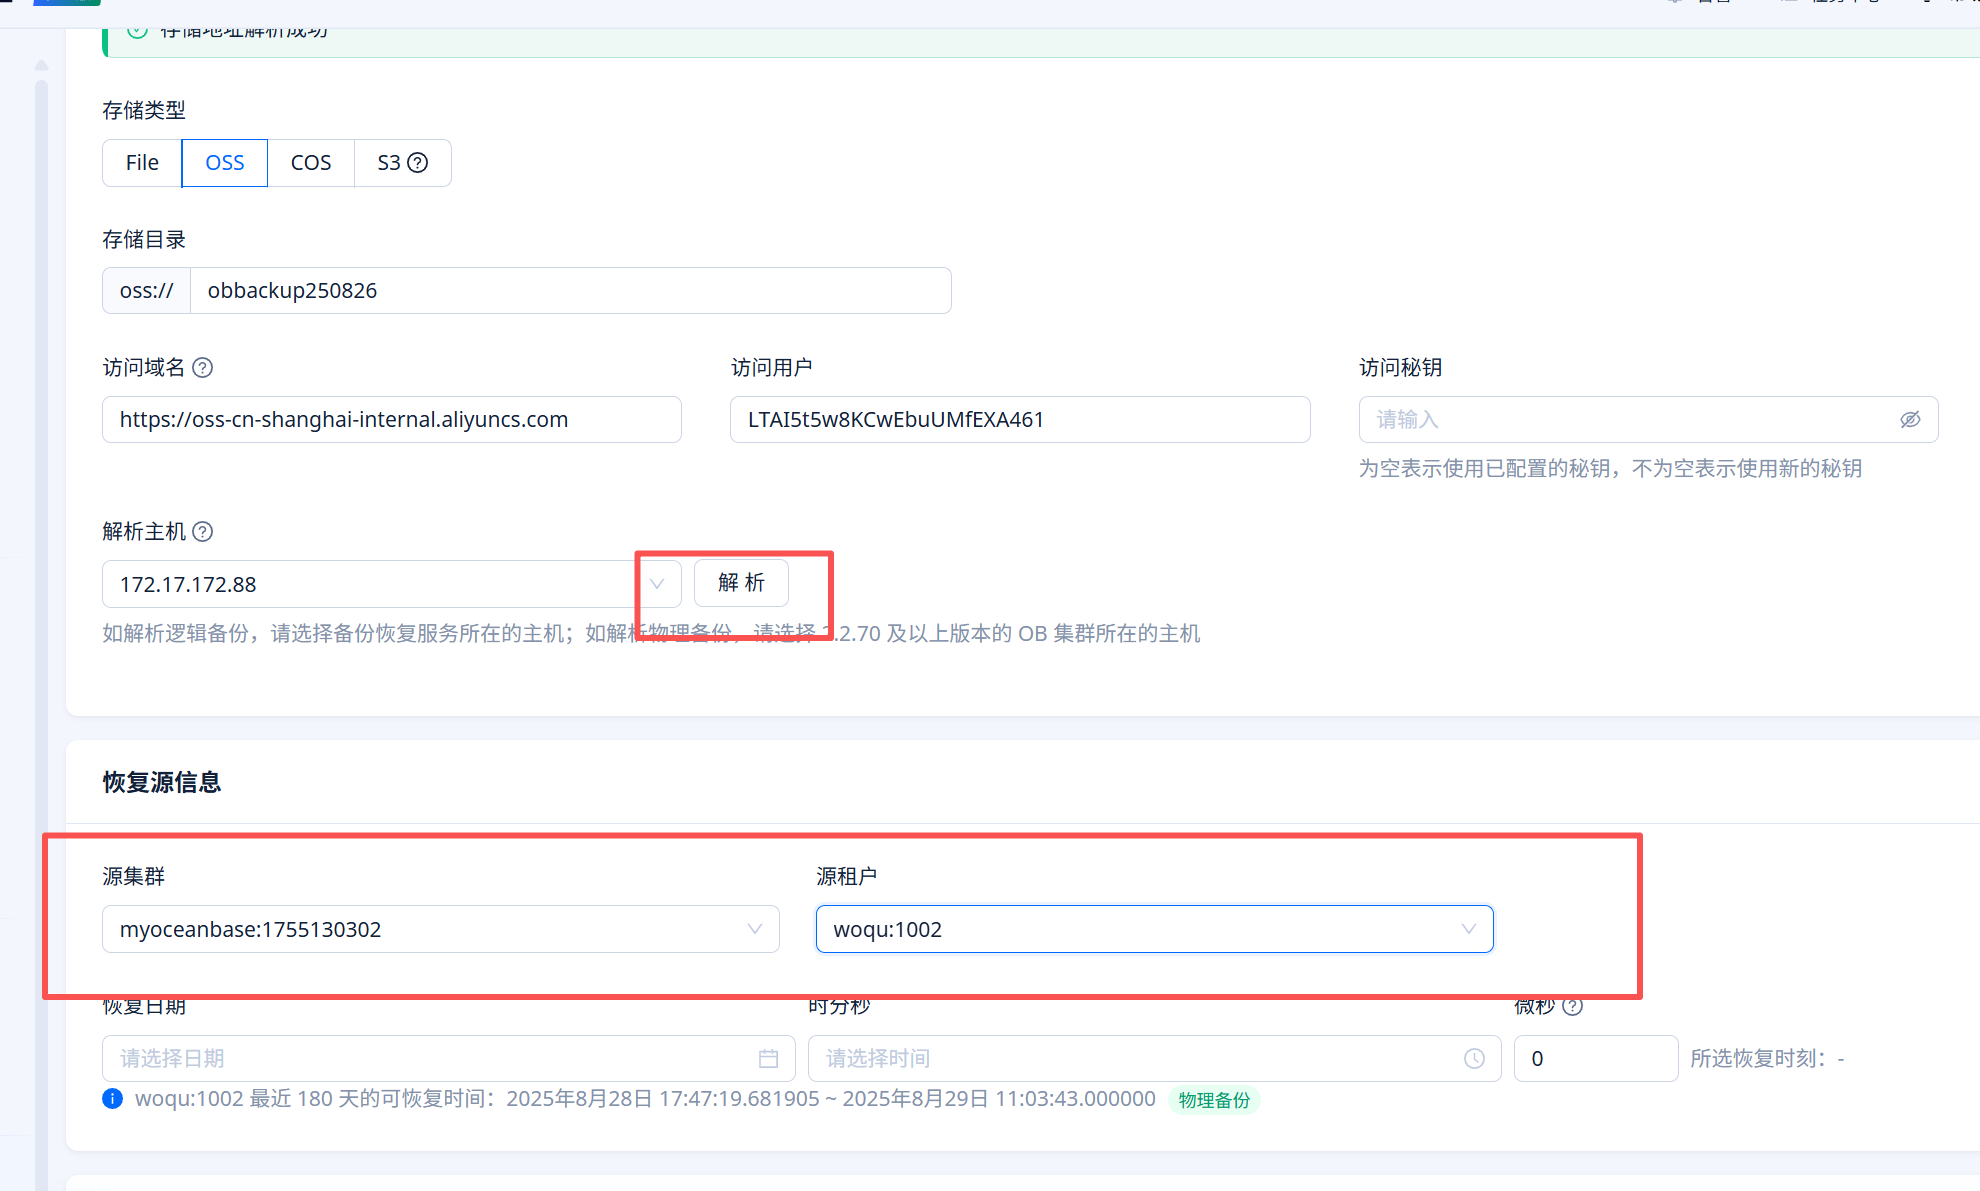This screenshot has width=1980, height=1191.
Task: Click the secret key hint text below 访问秘钥
Action: coord(1610,468)
